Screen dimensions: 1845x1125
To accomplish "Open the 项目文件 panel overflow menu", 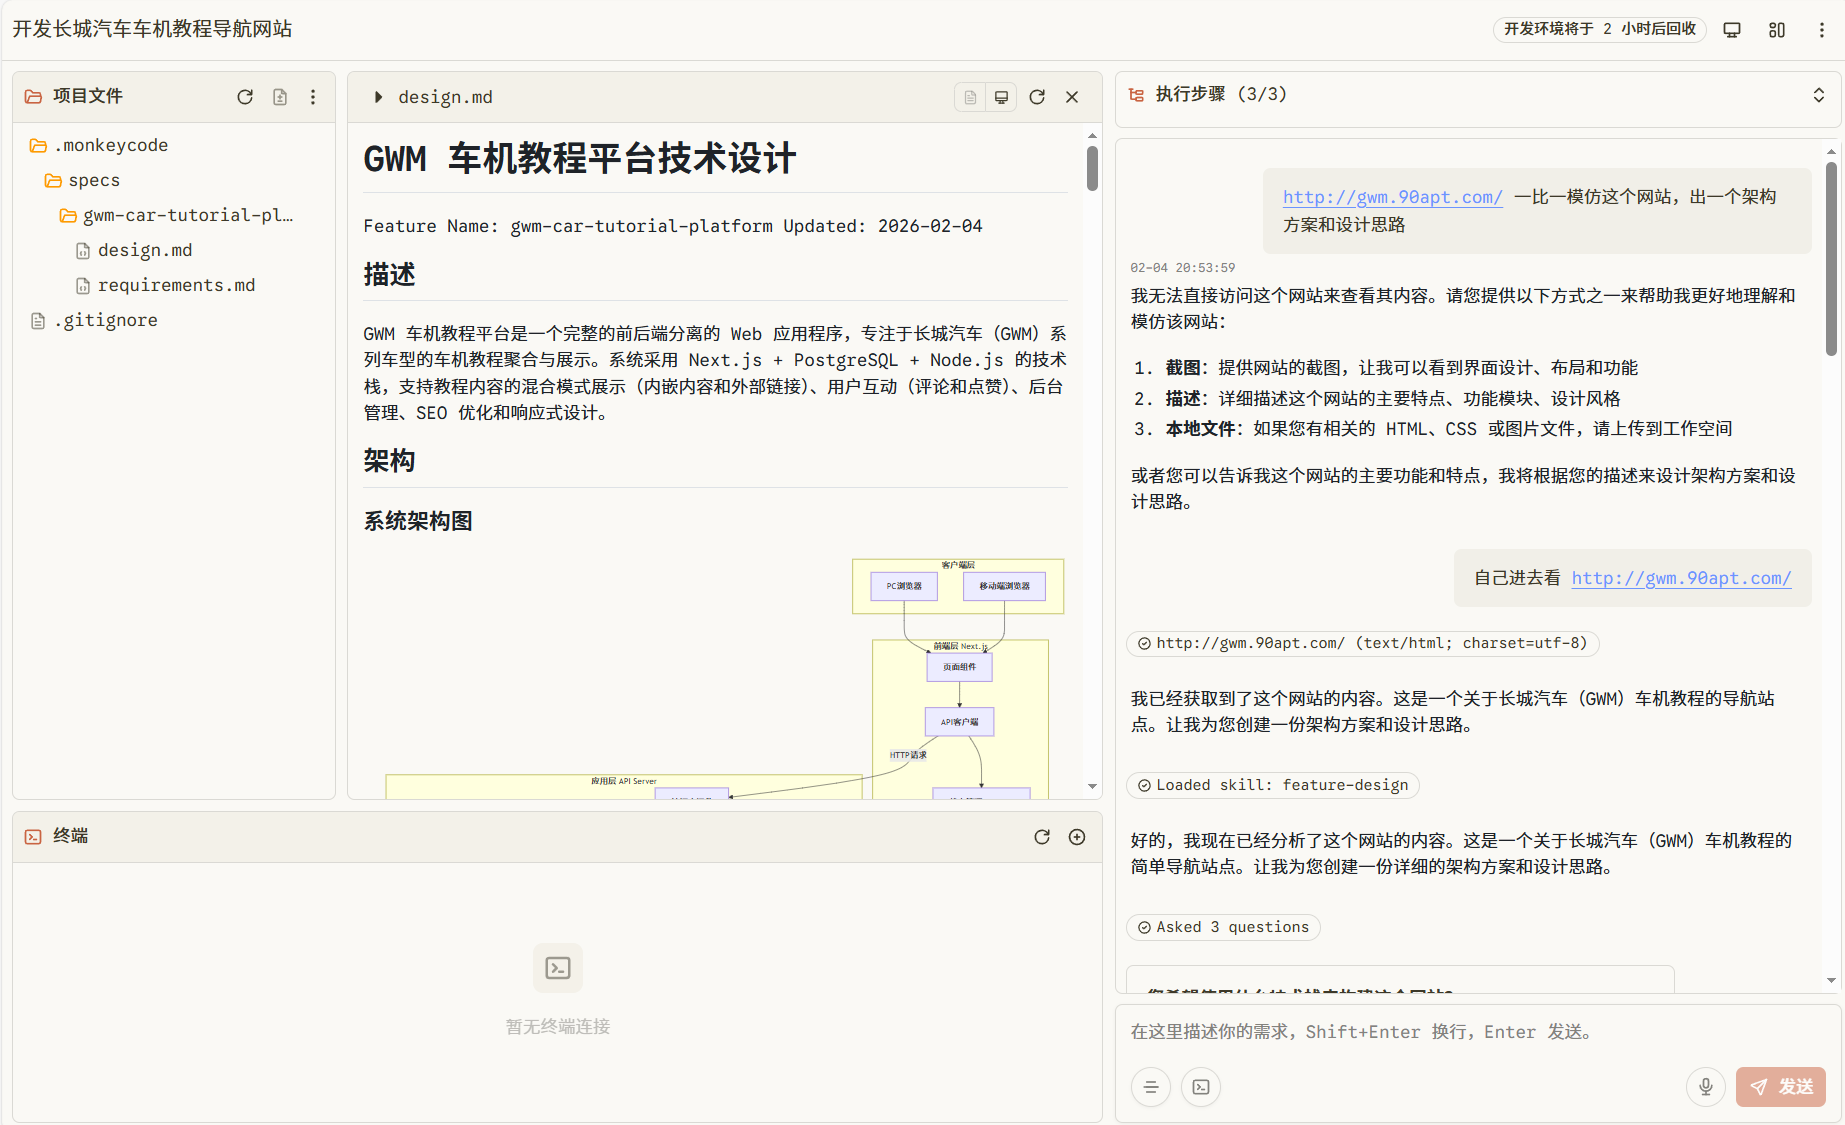I will click(x=313, y=96).
